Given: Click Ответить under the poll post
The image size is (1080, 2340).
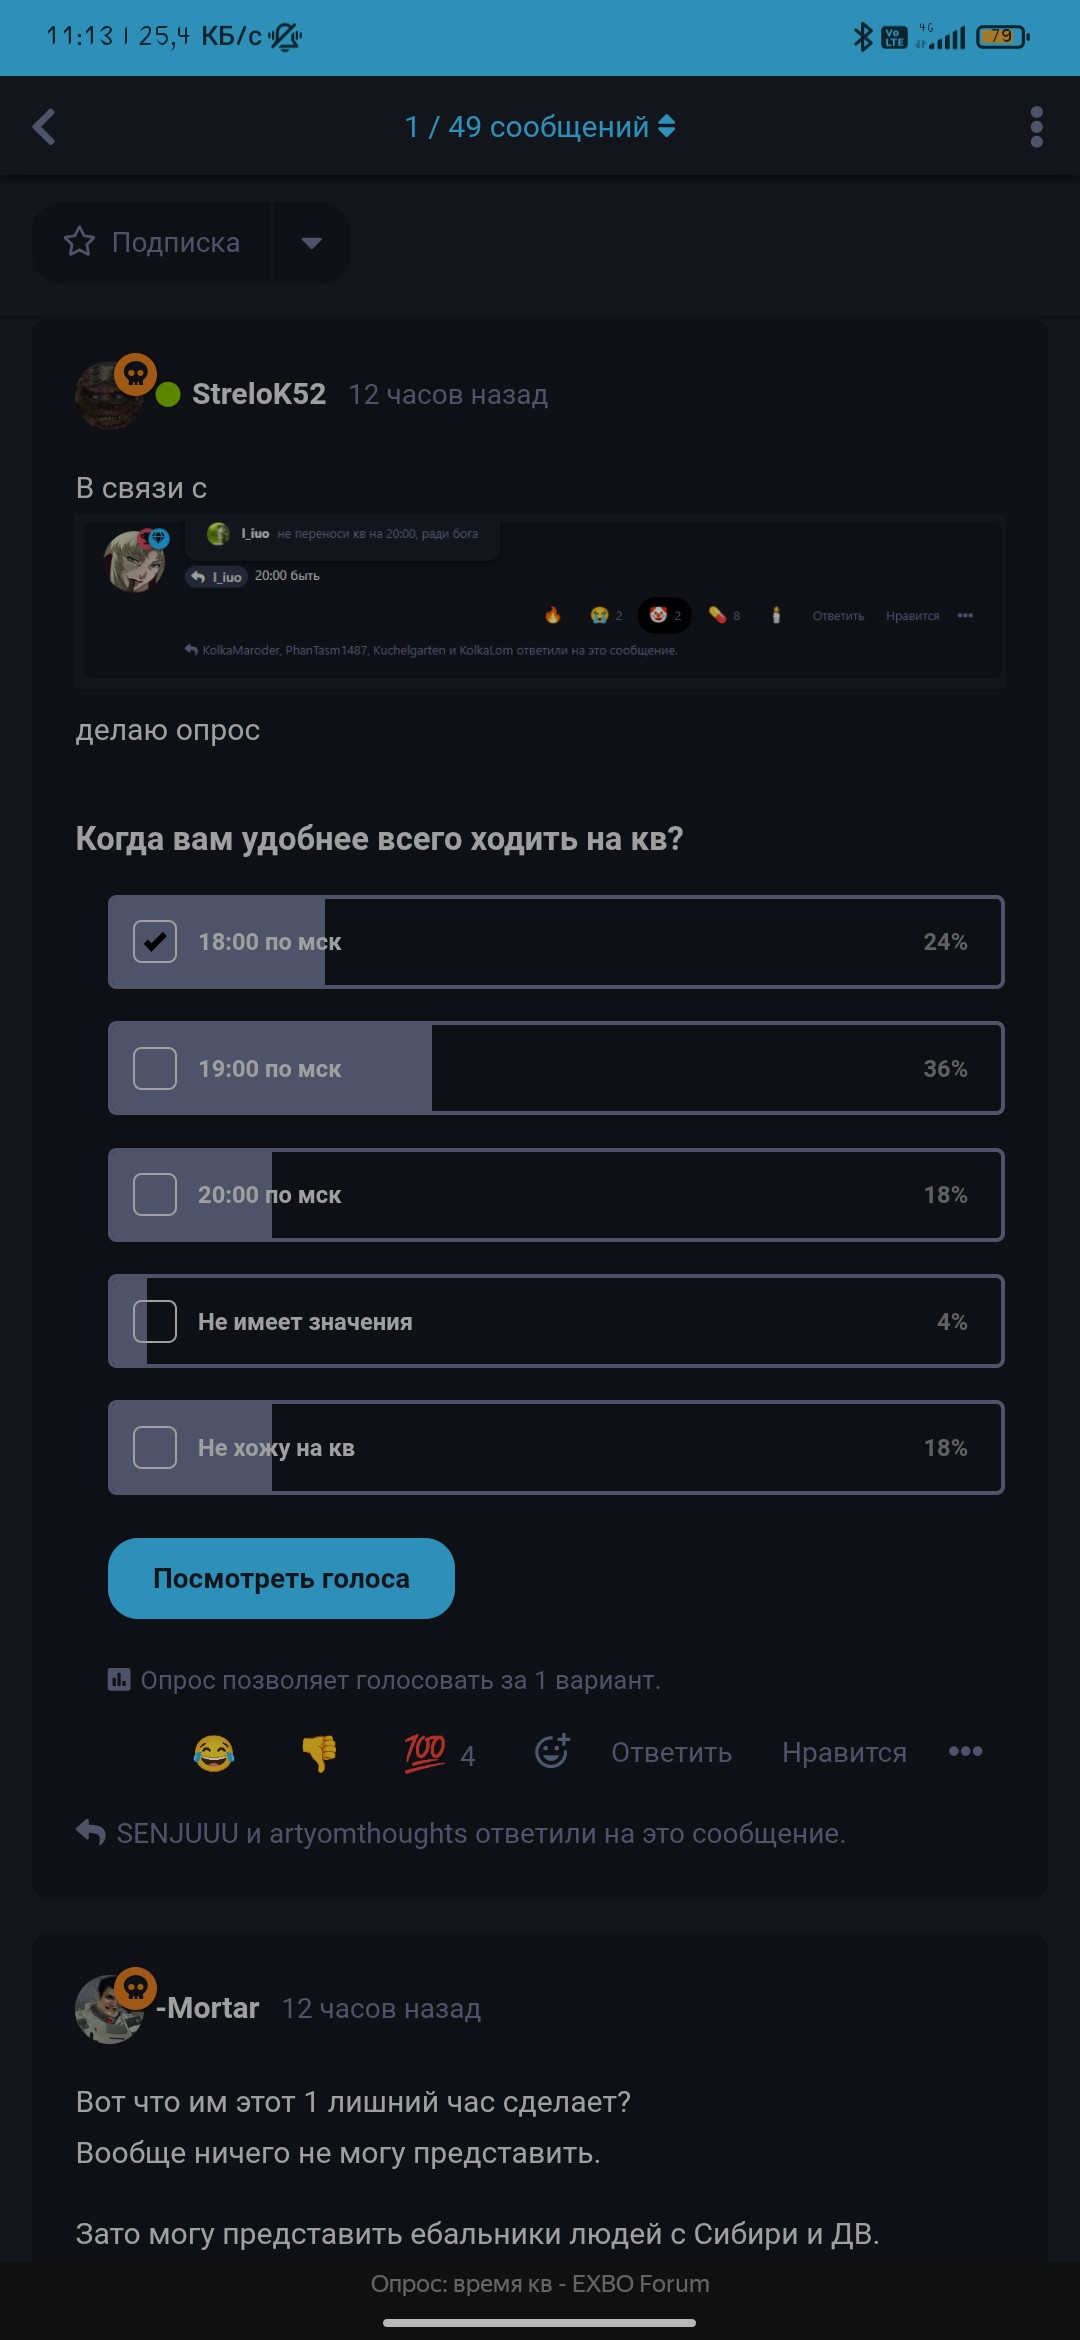Looking at the screenshot, I should 671,1753.
